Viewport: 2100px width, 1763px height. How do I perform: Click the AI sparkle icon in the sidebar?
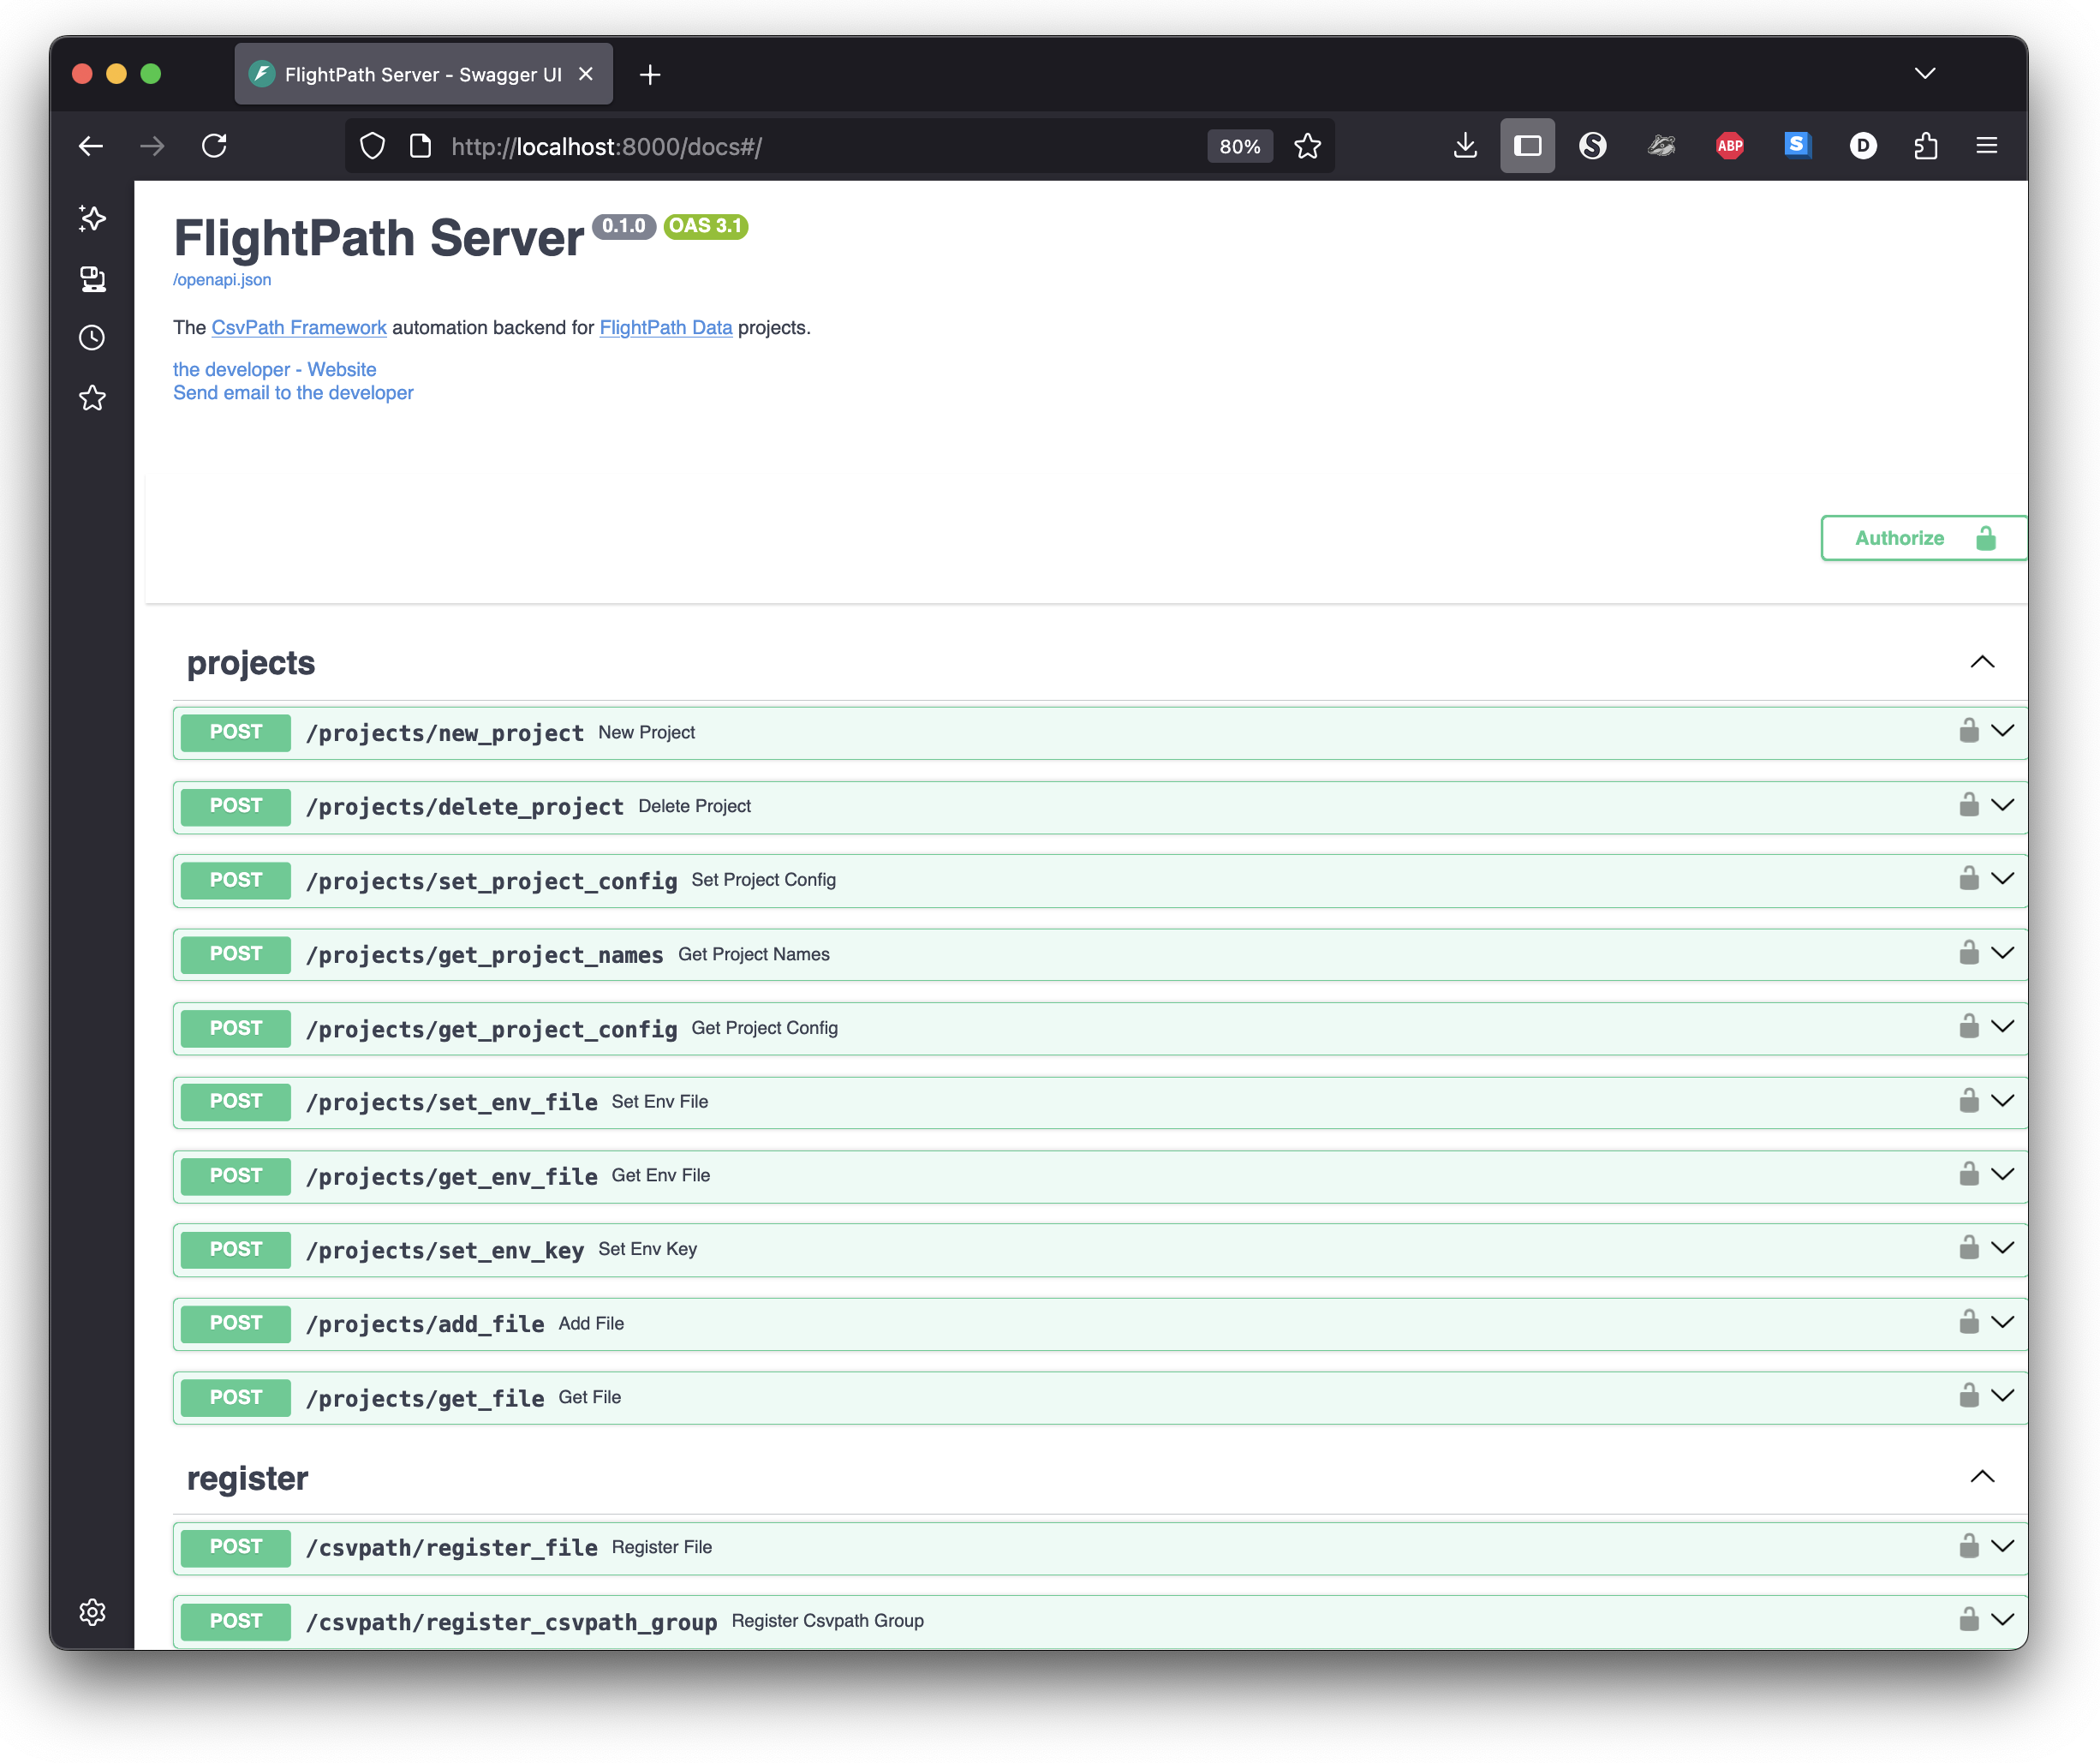(92, 218)
